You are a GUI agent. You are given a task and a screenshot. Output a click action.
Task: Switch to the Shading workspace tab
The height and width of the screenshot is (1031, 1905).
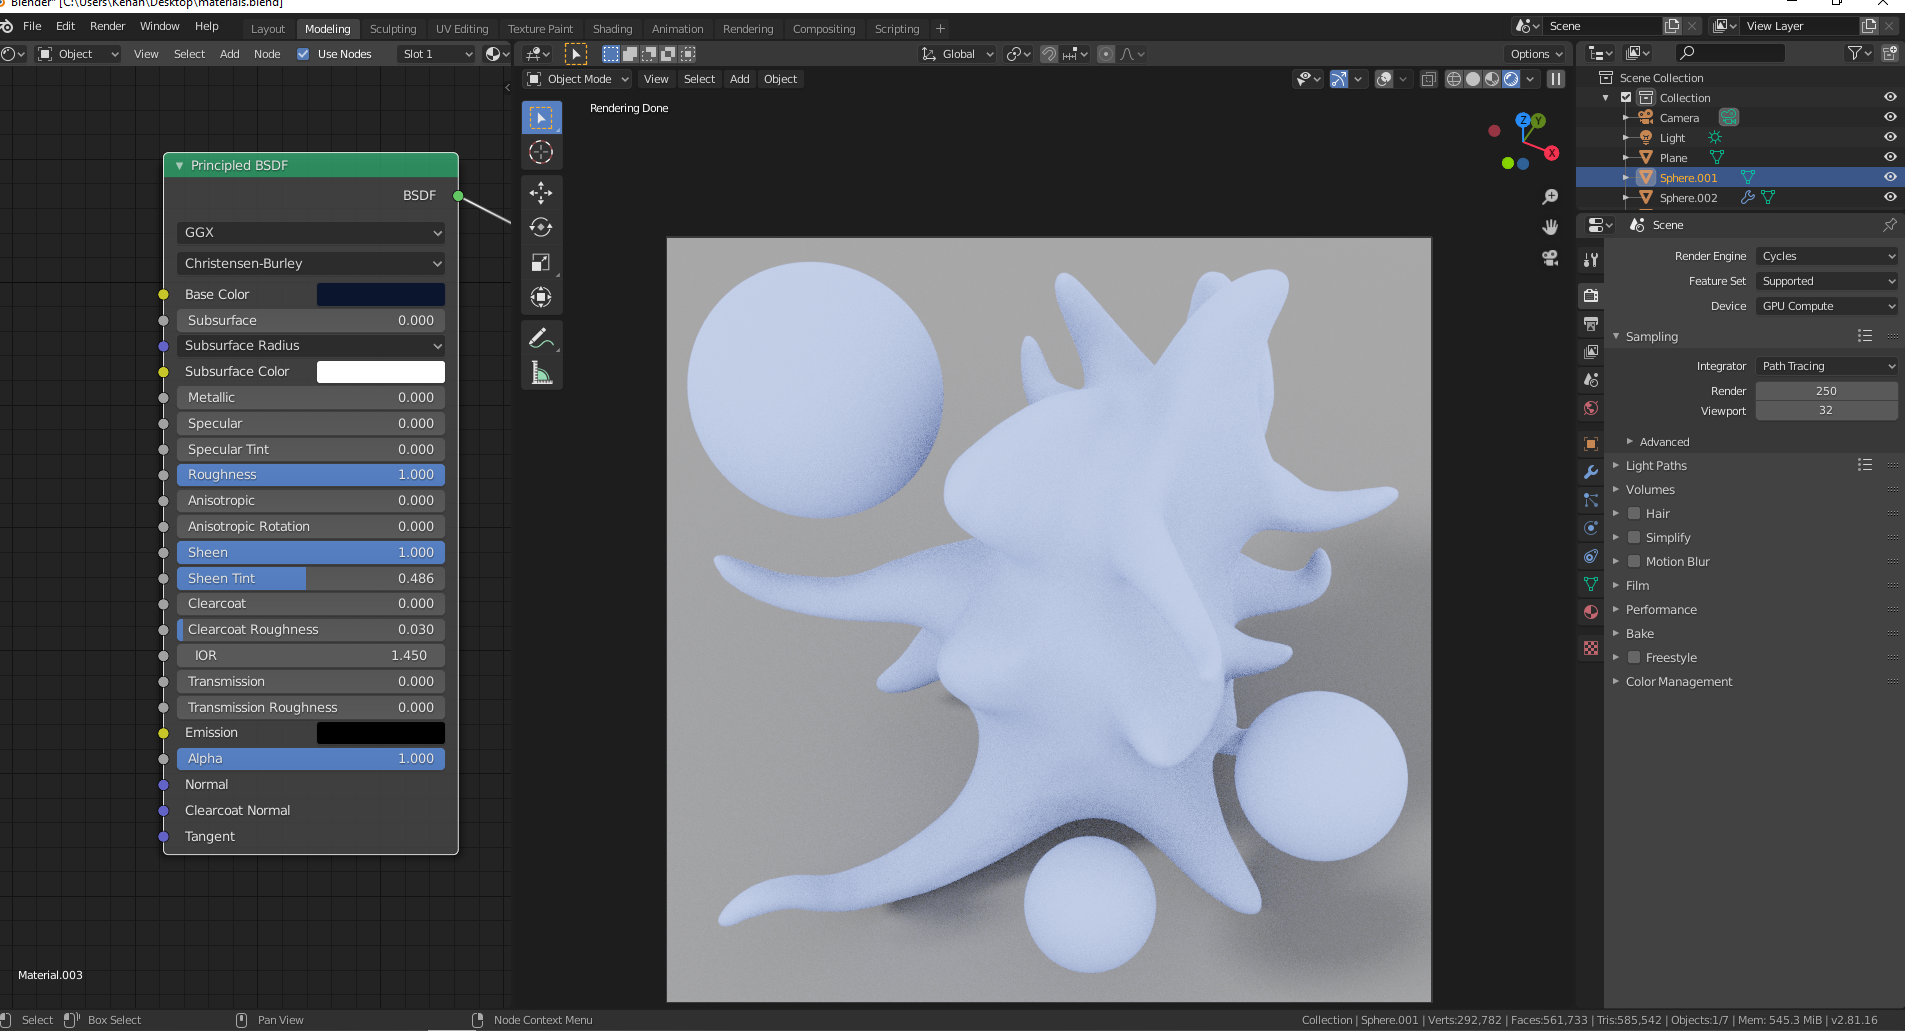(x=612, y=28)
